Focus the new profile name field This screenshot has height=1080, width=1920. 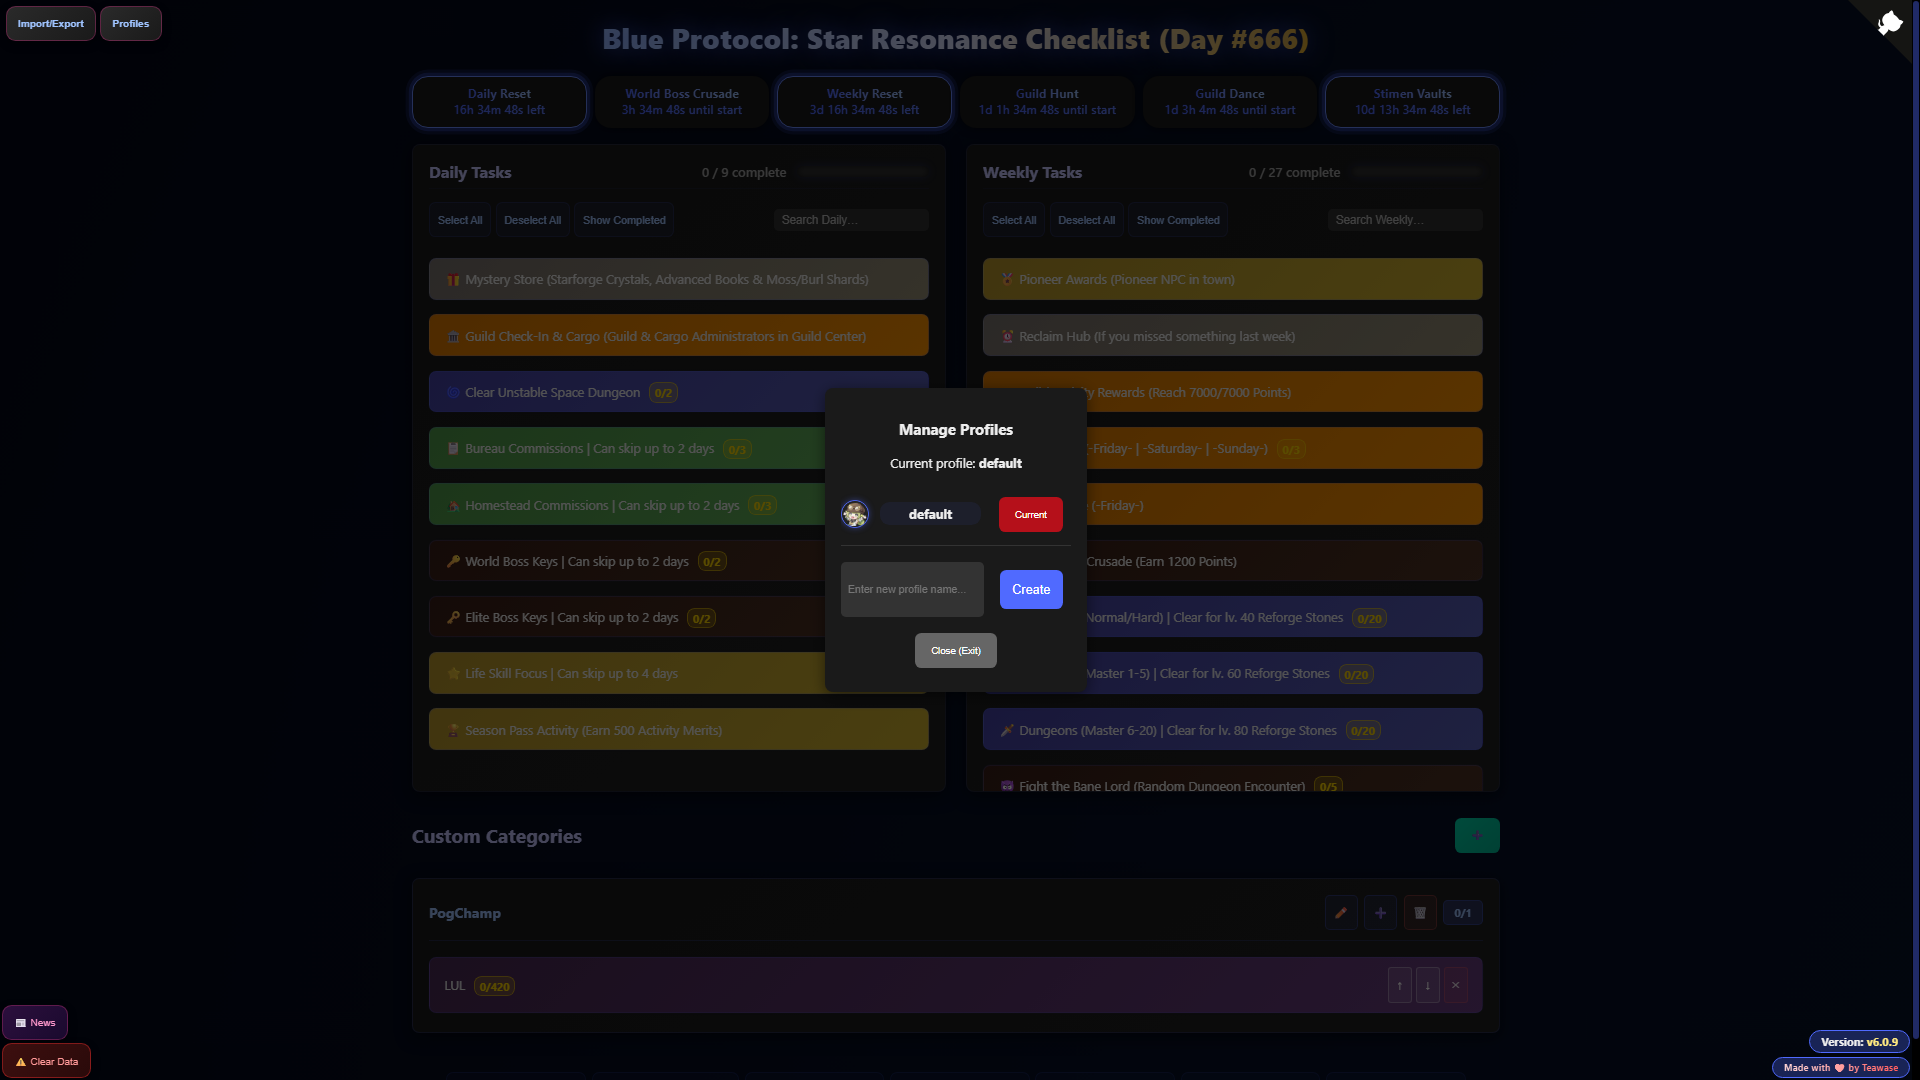tap(911, 590)
